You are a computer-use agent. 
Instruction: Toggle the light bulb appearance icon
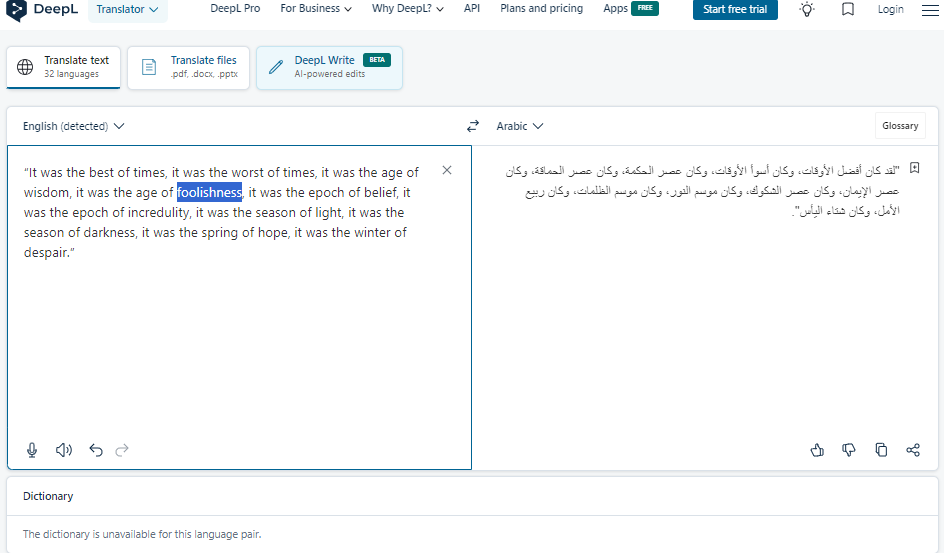tap(807, 9)
